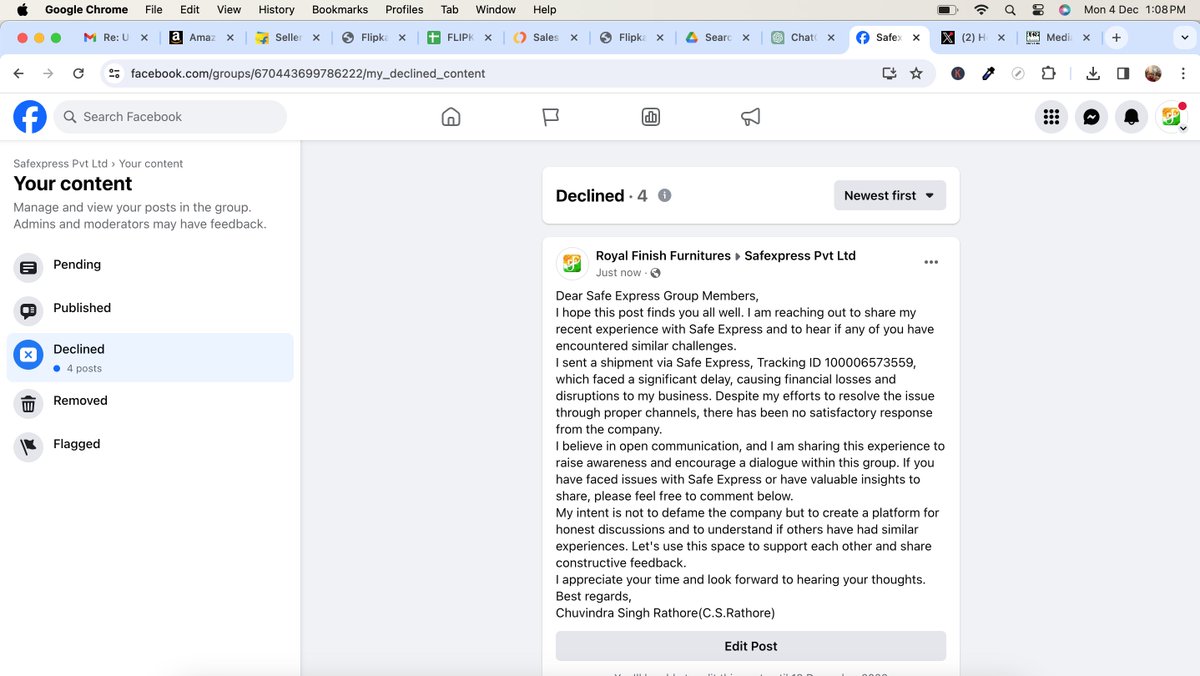Switch to the X (2) tab
The width and height of the screenshot is (1200, 676).
(975, 38)
